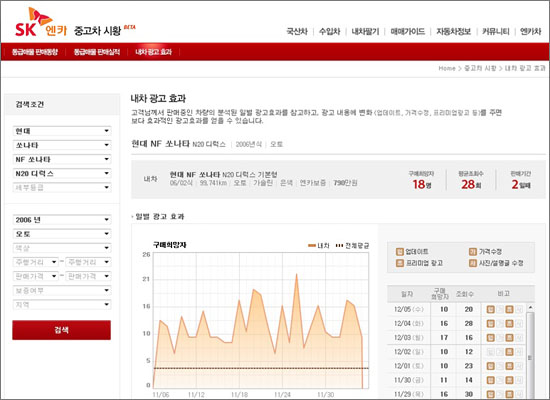Click the 구매희망자 column header
The width and height of the screenshot is (550, 400).
pos(440,294)
